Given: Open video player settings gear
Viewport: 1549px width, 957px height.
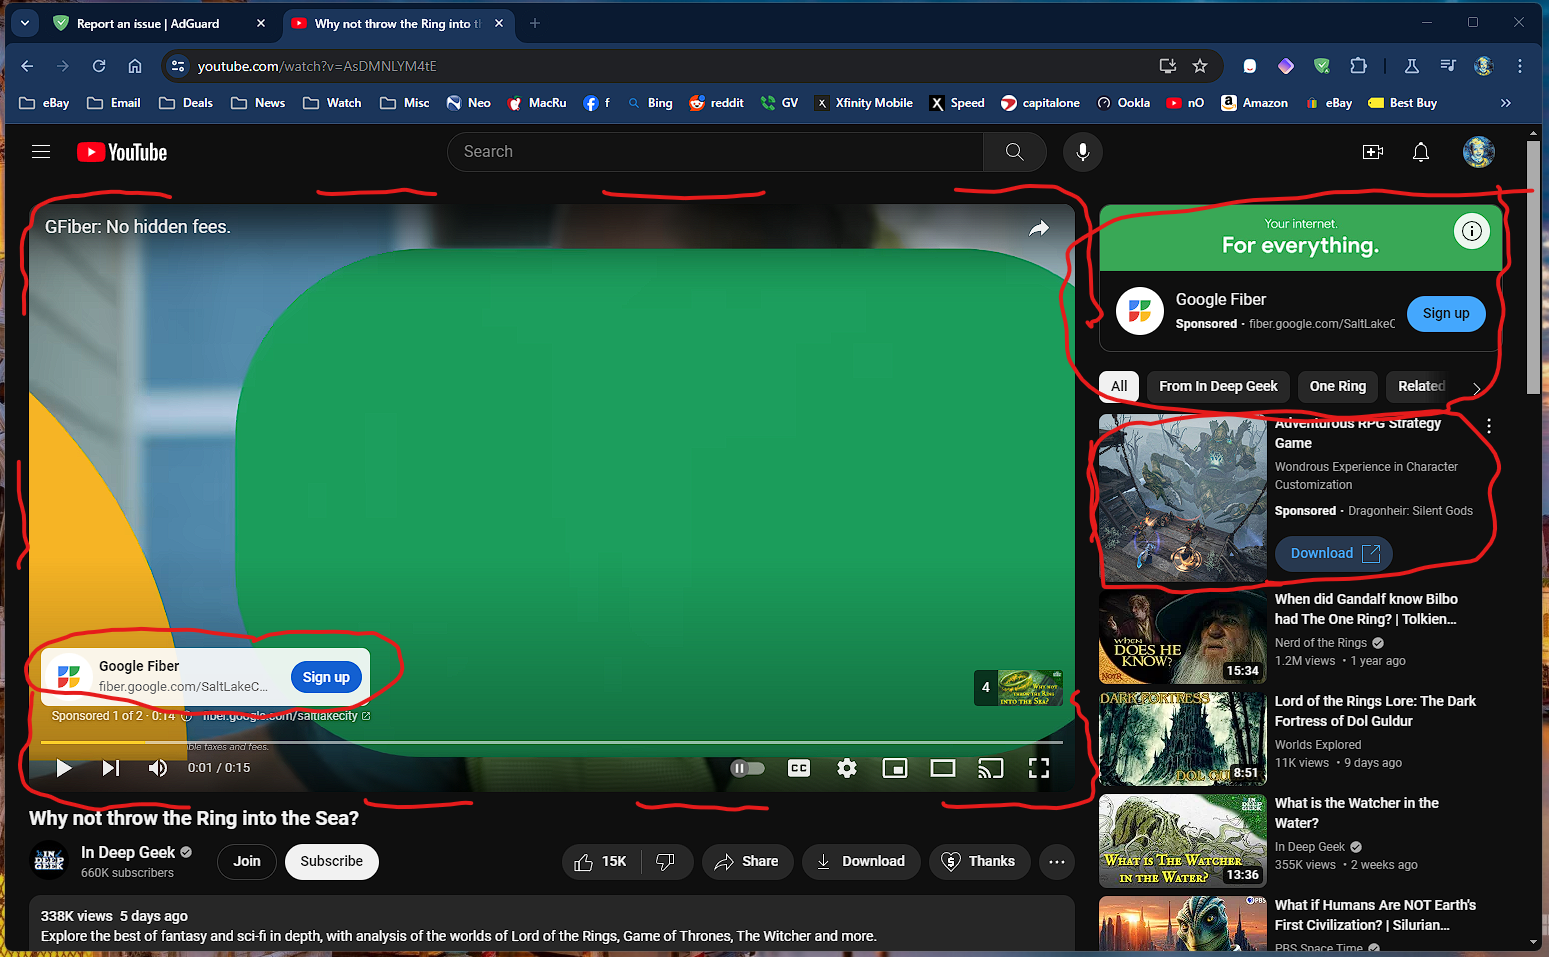Looking at the screenshot, I should pos(847,768).
